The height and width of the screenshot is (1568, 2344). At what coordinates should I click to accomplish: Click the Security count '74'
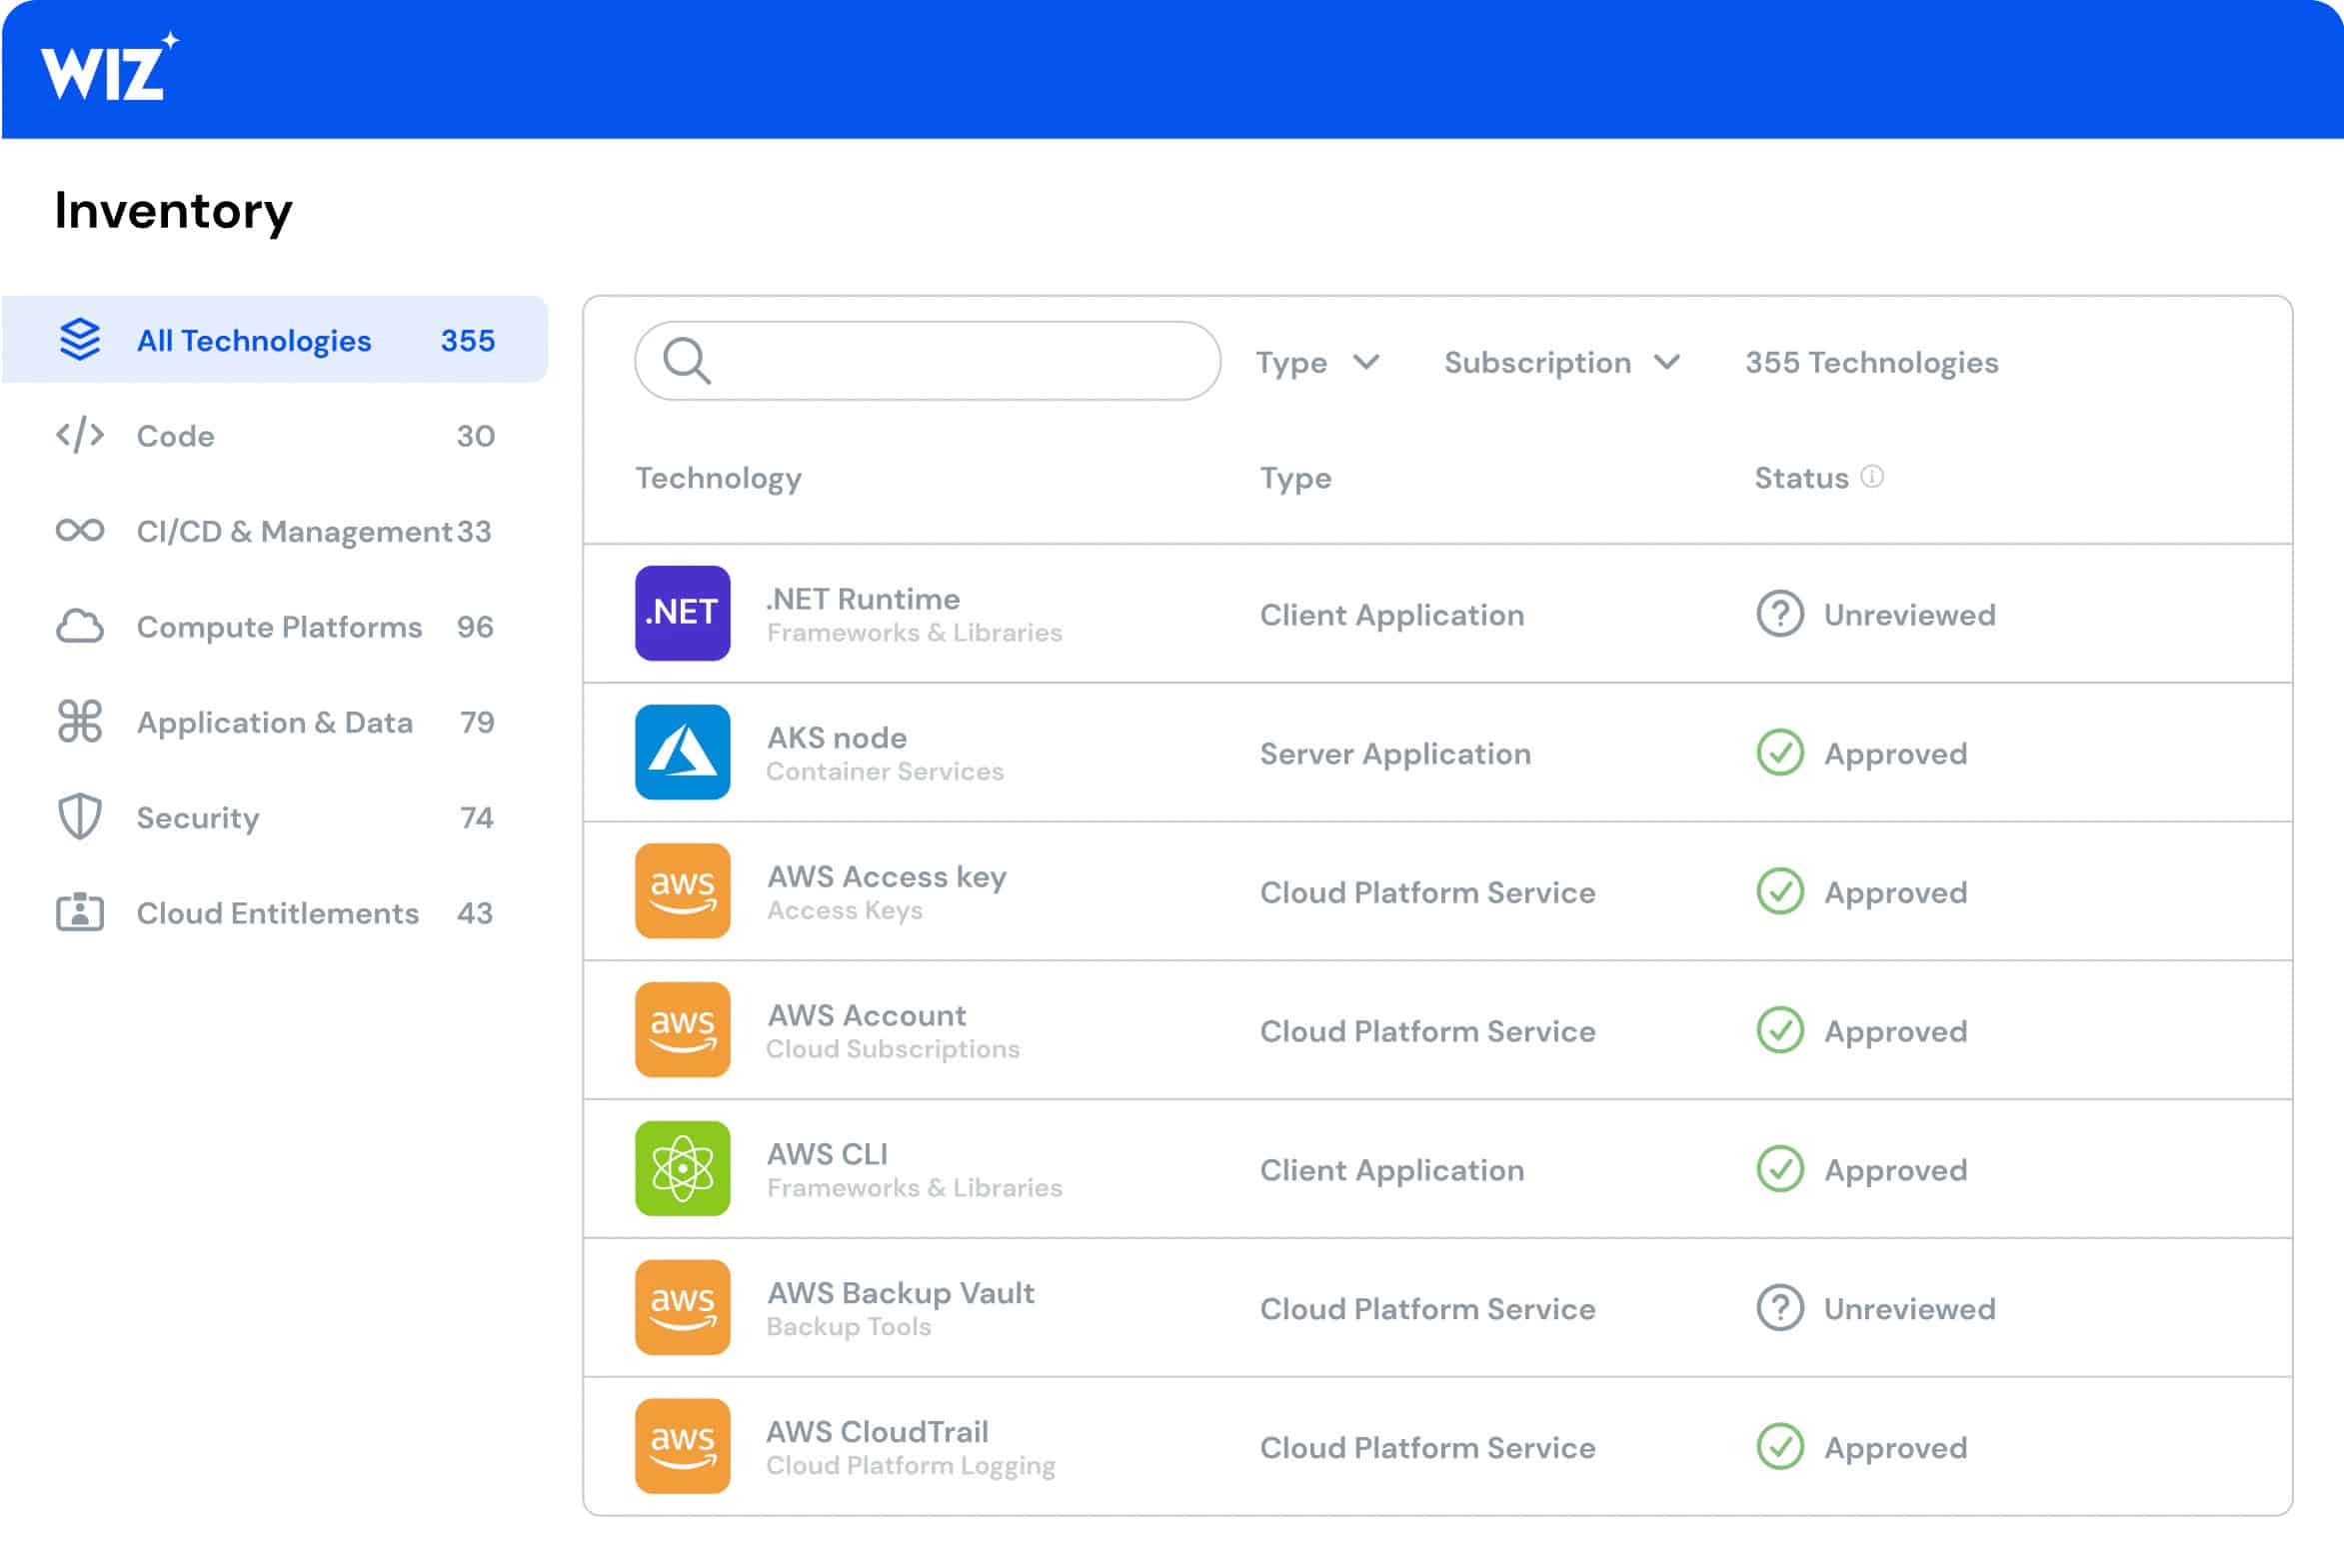477,818
